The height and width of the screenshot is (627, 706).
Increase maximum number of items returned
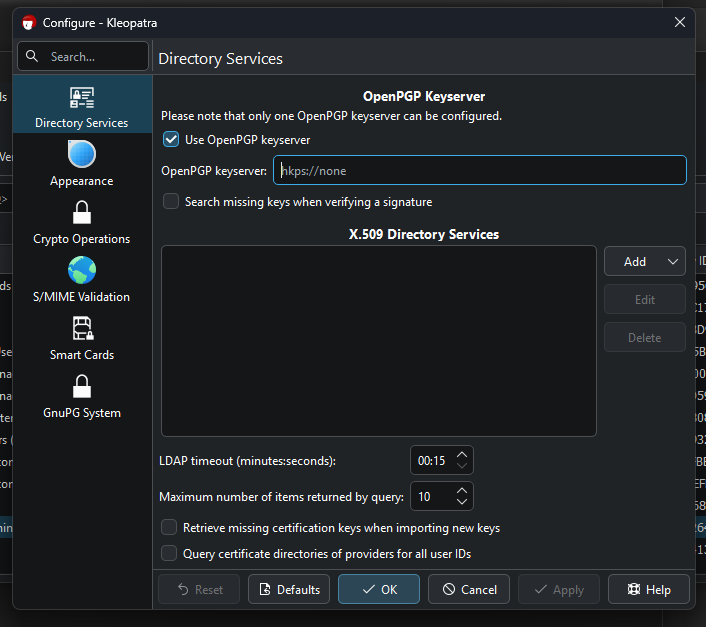462,491
